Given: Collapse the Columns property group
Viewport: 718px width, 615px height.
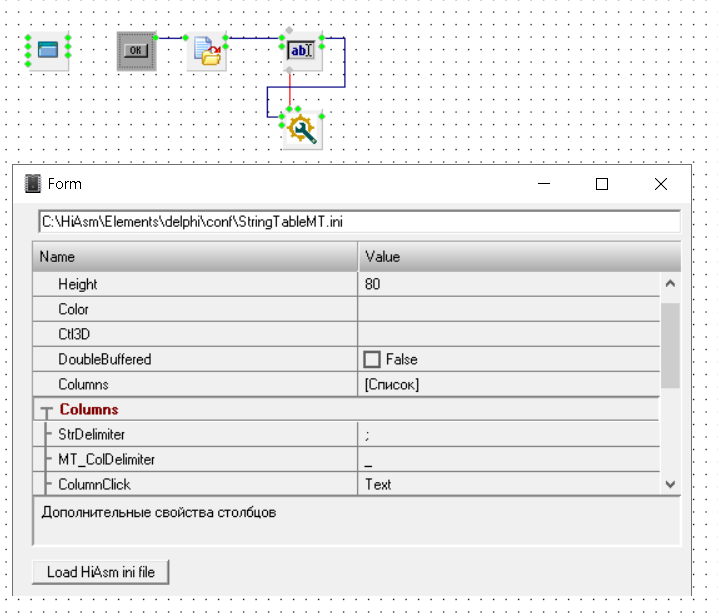Looking at the screenshot, I should pos(46,411).
